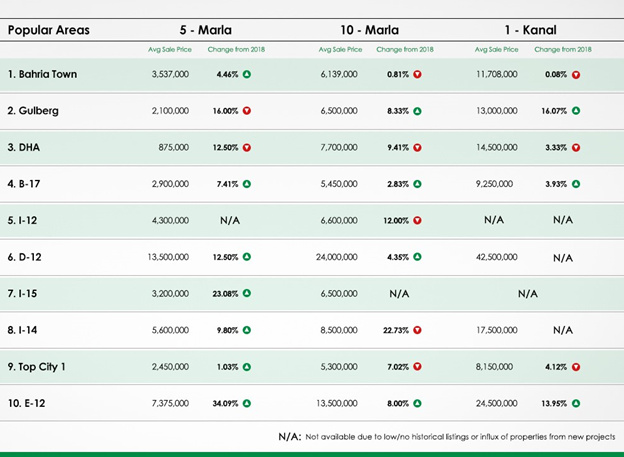The height and width of the screenshot is (457, 624).
Task: Click red down arrow beside DHA 12.50%
Action: [247, 148]
